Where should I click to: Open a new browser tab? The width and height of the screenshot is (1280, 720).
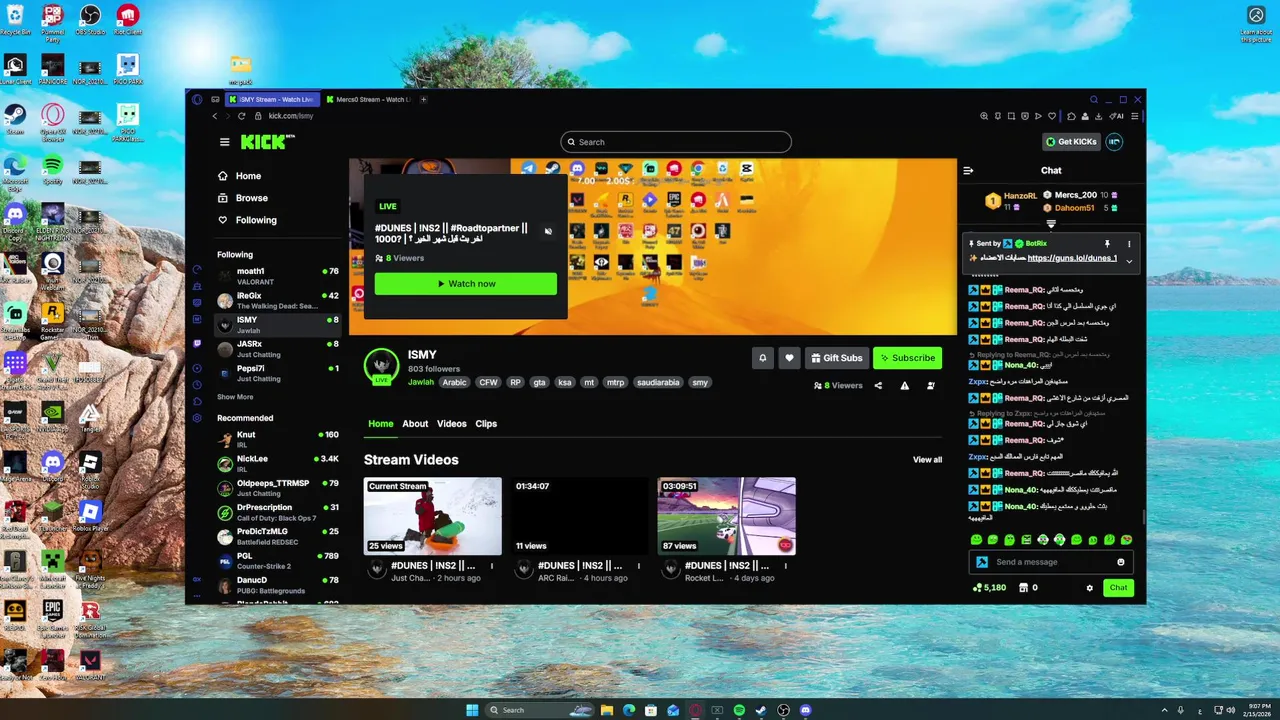424,100
